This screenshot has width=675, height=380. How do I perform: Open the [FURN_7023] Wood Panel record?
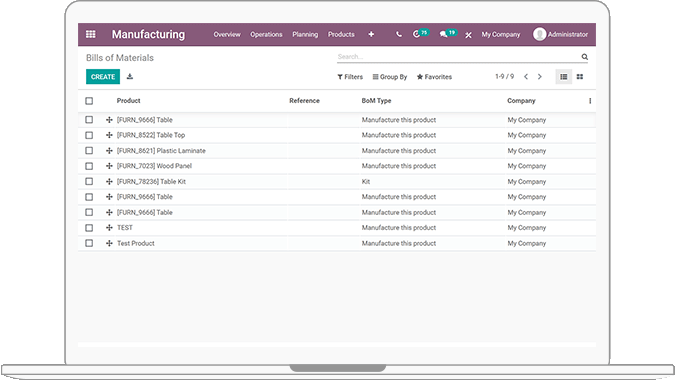154,166
